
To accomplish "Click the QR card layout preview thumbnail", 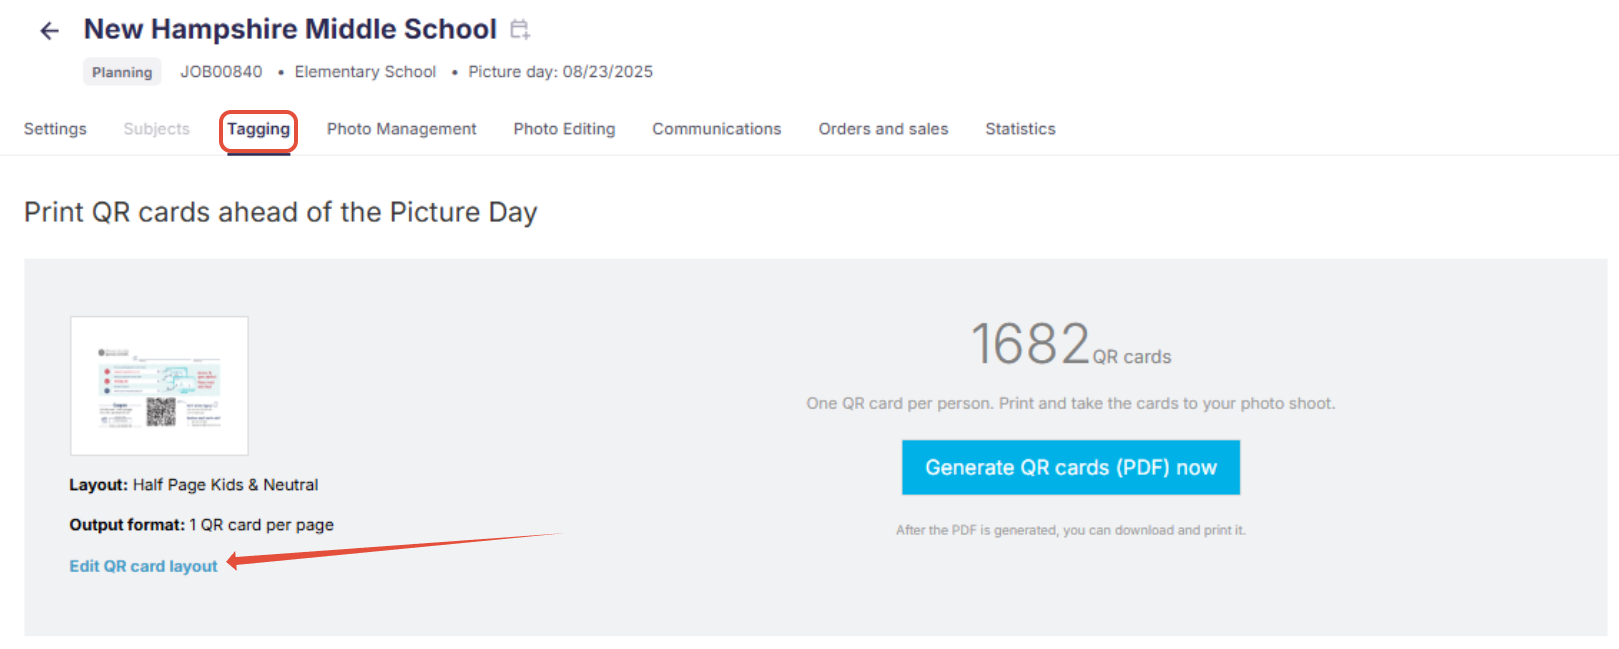I will click(x=159, y=386).
